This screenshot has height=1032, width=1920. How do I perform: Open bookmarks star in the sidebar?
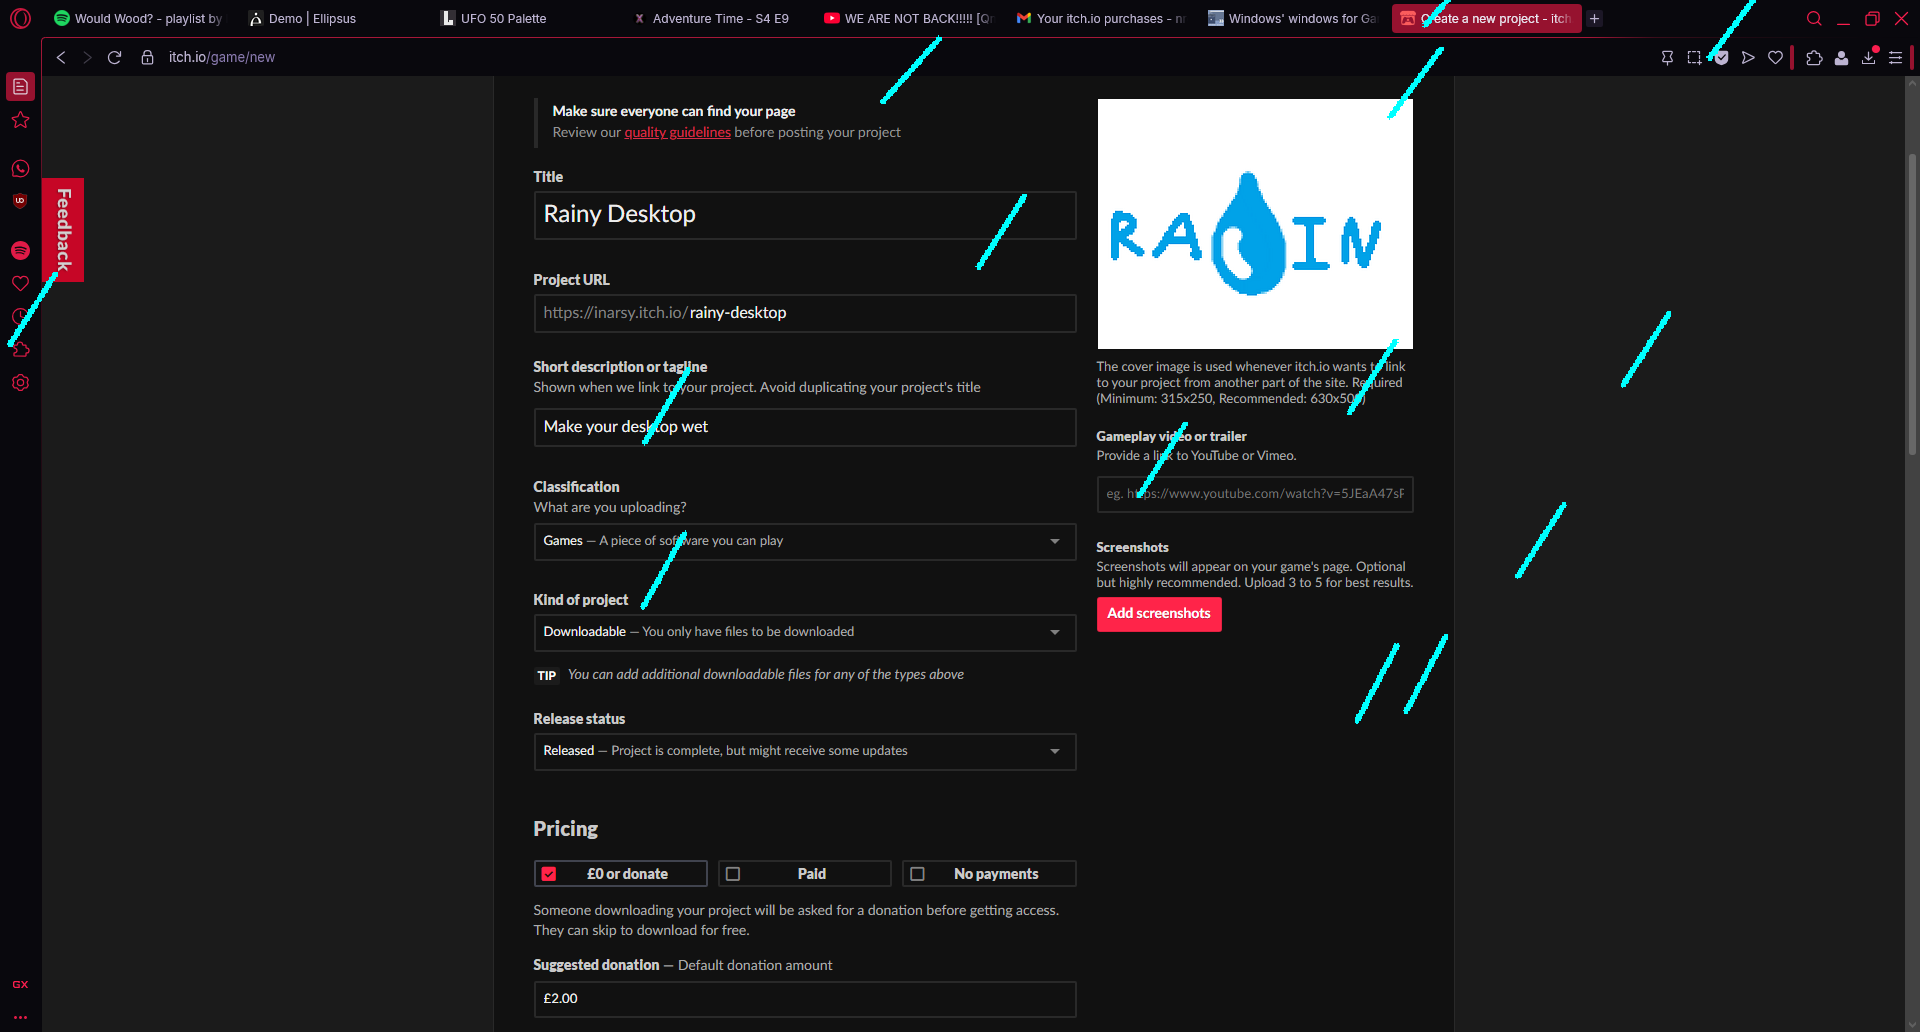20,121
